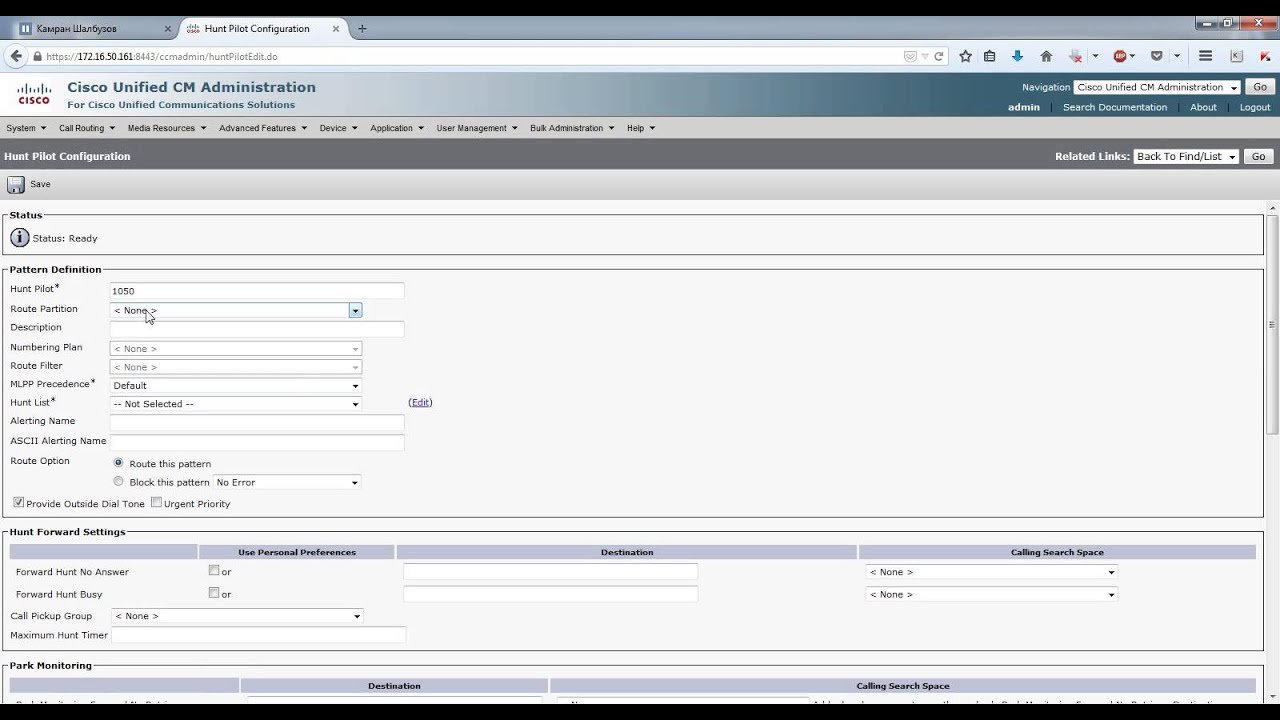The height and width of the screenshot is (720, 1280).
Task: Open the Bulk Administration menu
Action: 572,128
